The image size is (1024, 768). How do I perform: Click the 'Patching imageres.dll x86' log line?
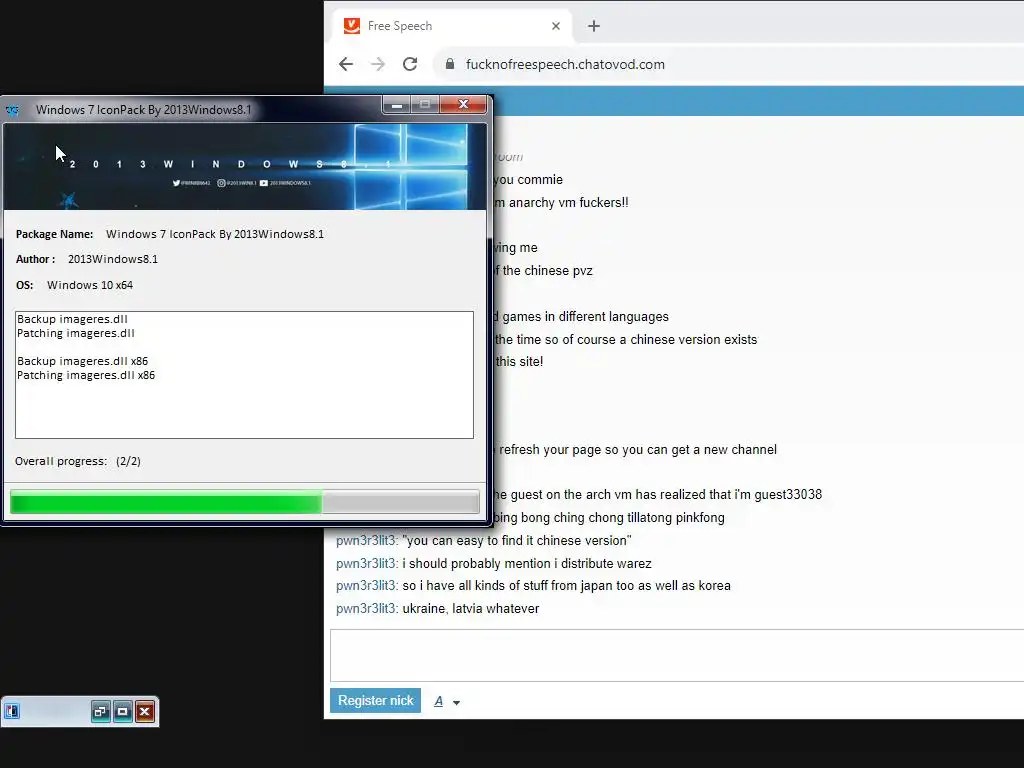pyautogui.click(x=86, y=376)
